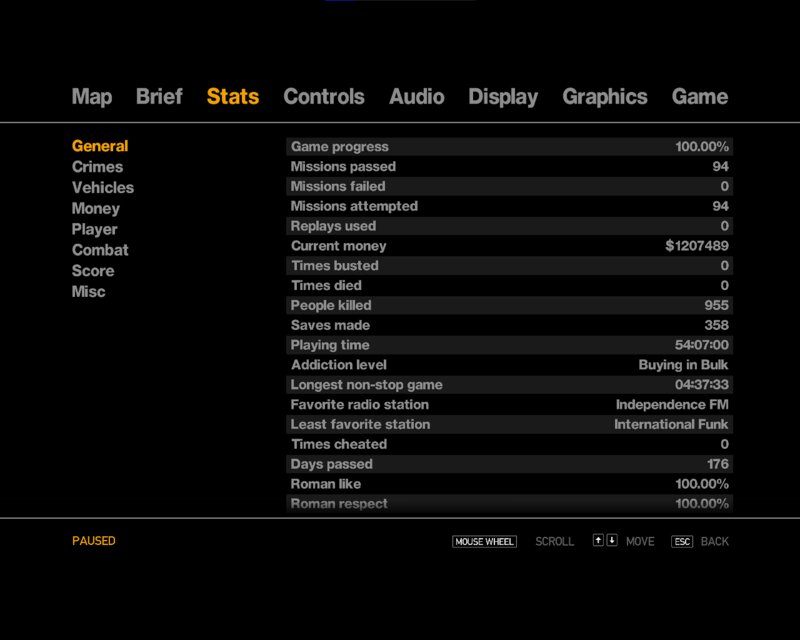Click the up arrow key icon
The height and width of the screenshot is (640, 800).
point(598,540)
